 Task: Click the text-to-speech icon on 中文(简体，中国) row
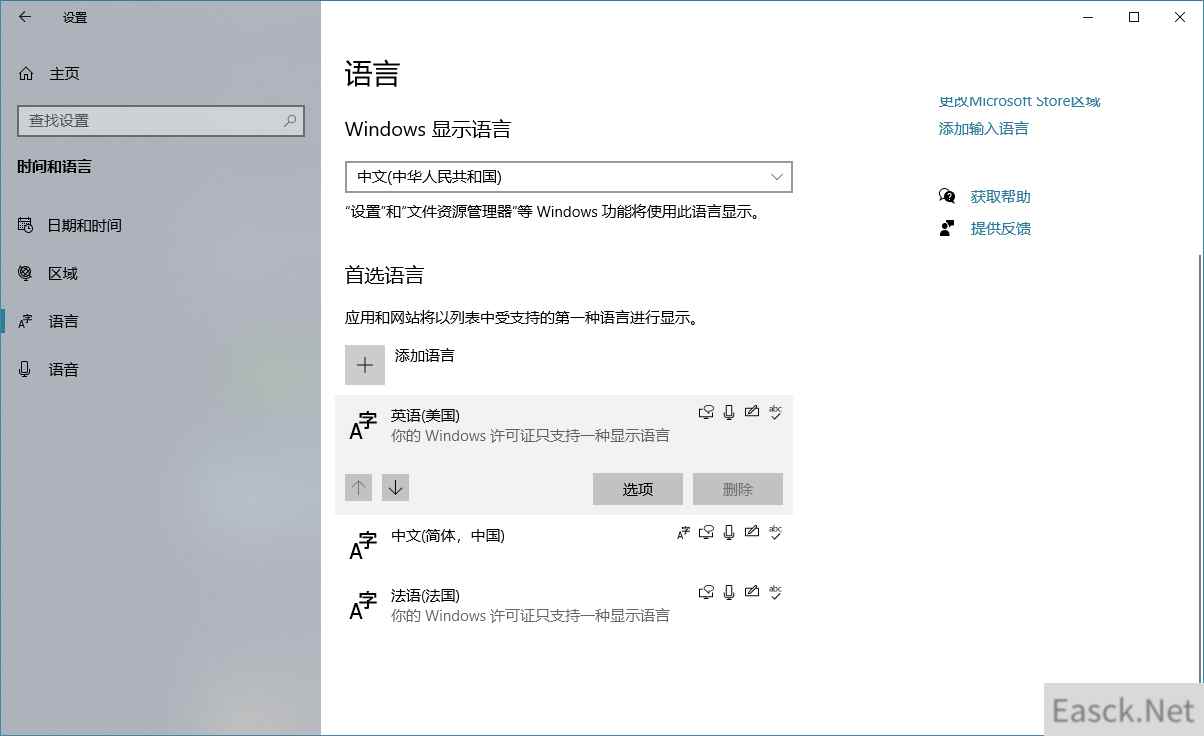(x=707, y=532)
